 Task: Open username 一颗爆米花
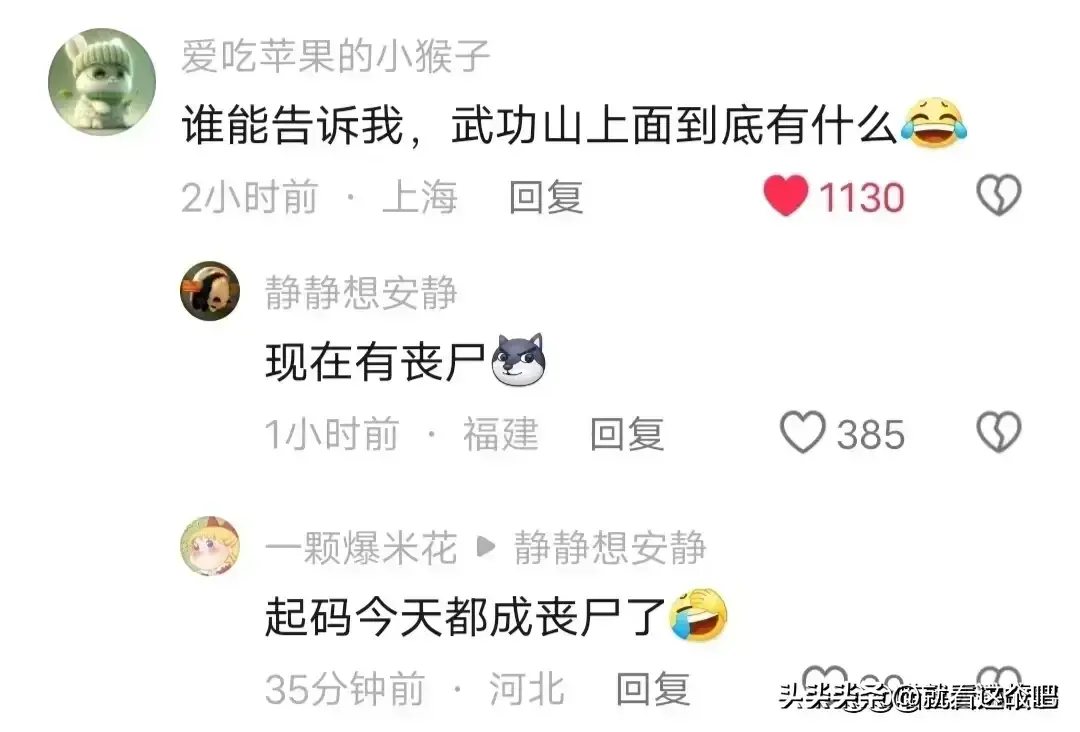click(361, 548)
